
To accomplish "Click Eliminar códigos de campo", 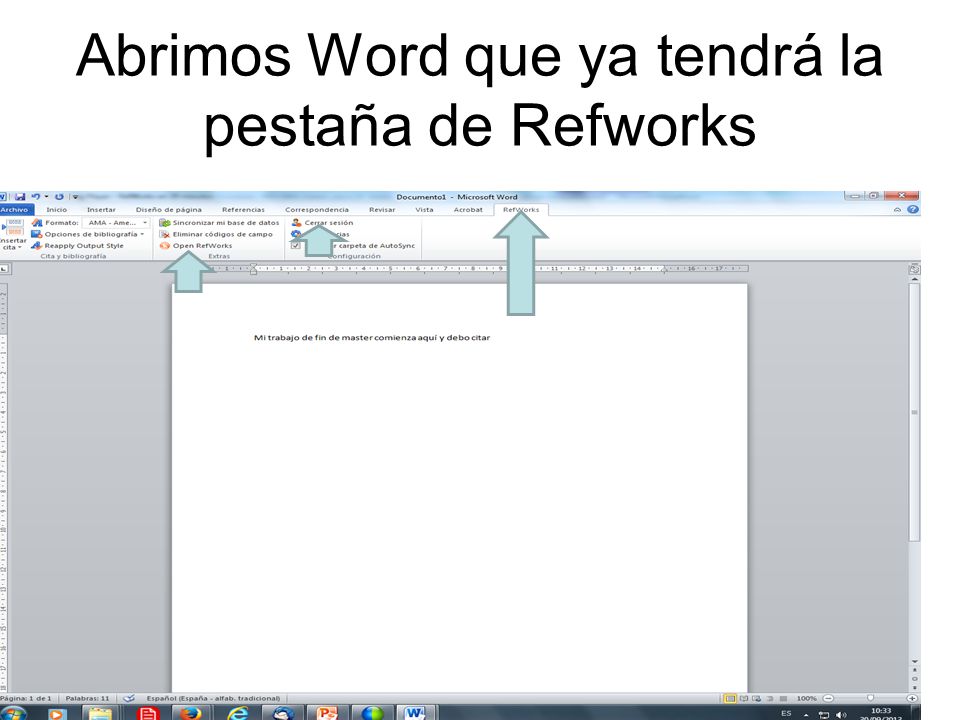I will pos(222,234).
